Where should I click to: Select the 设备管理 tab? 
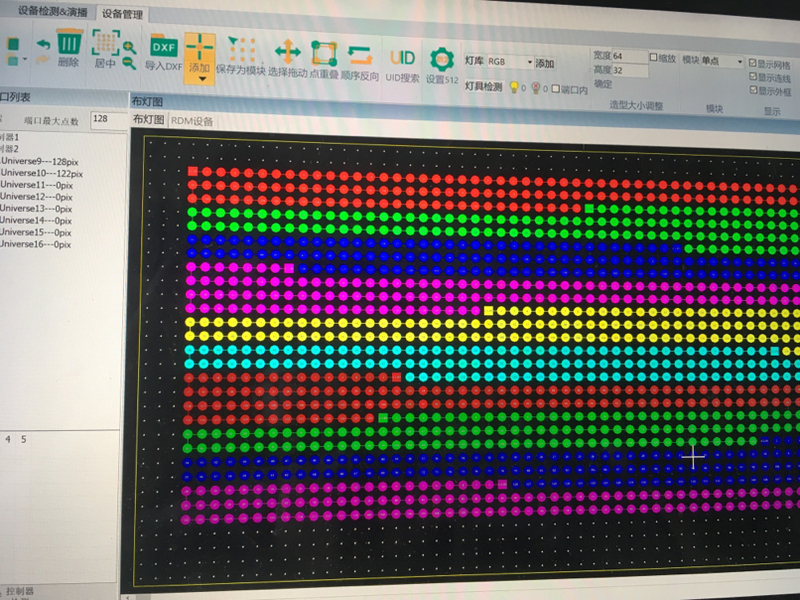pyautogui.click(x=122, y=14)
